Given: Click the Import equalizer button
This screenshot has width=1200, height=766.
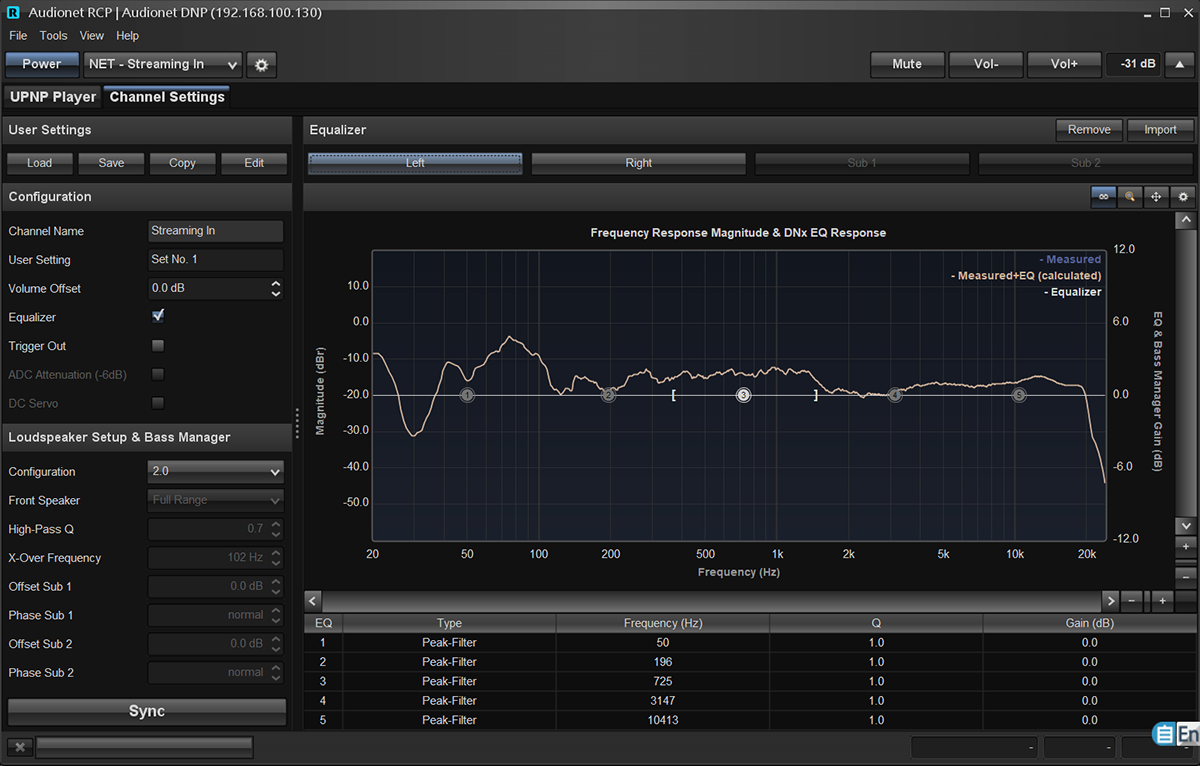Looking at the screenshot, I should pos(1160,130).
